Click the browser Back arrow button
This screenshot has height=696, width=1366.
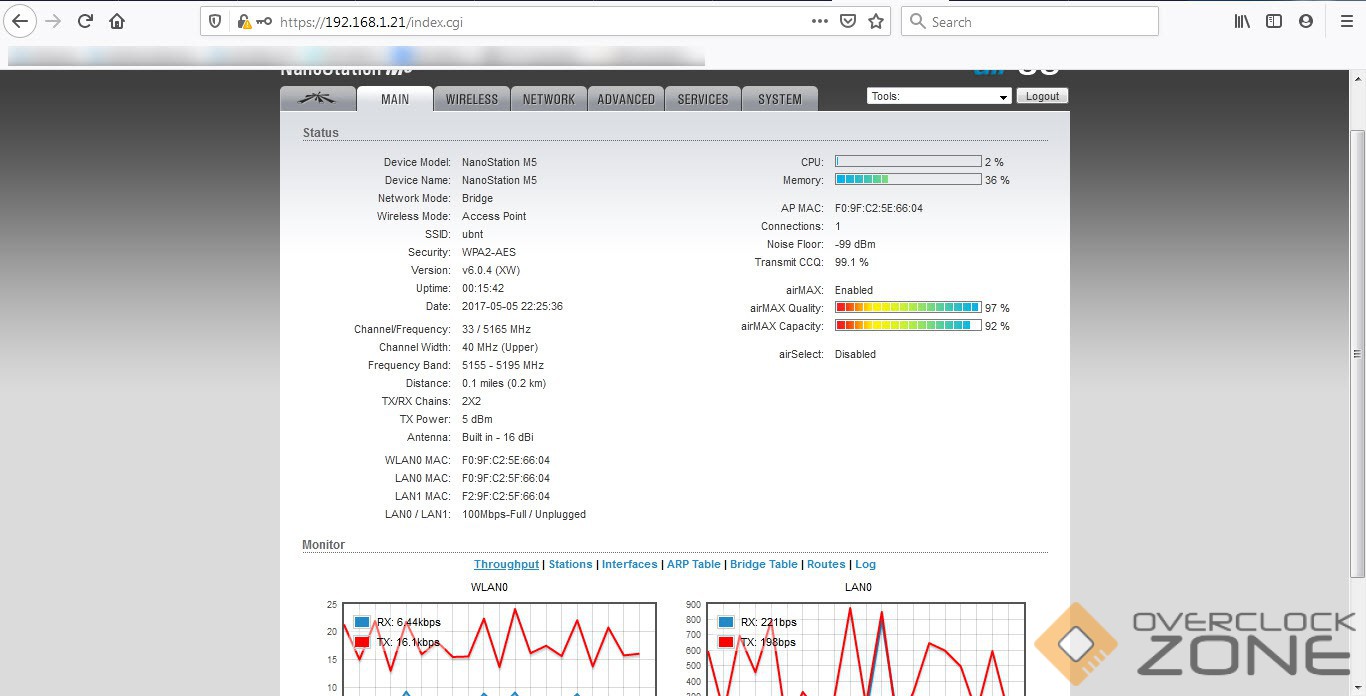(x=21, y=21)
